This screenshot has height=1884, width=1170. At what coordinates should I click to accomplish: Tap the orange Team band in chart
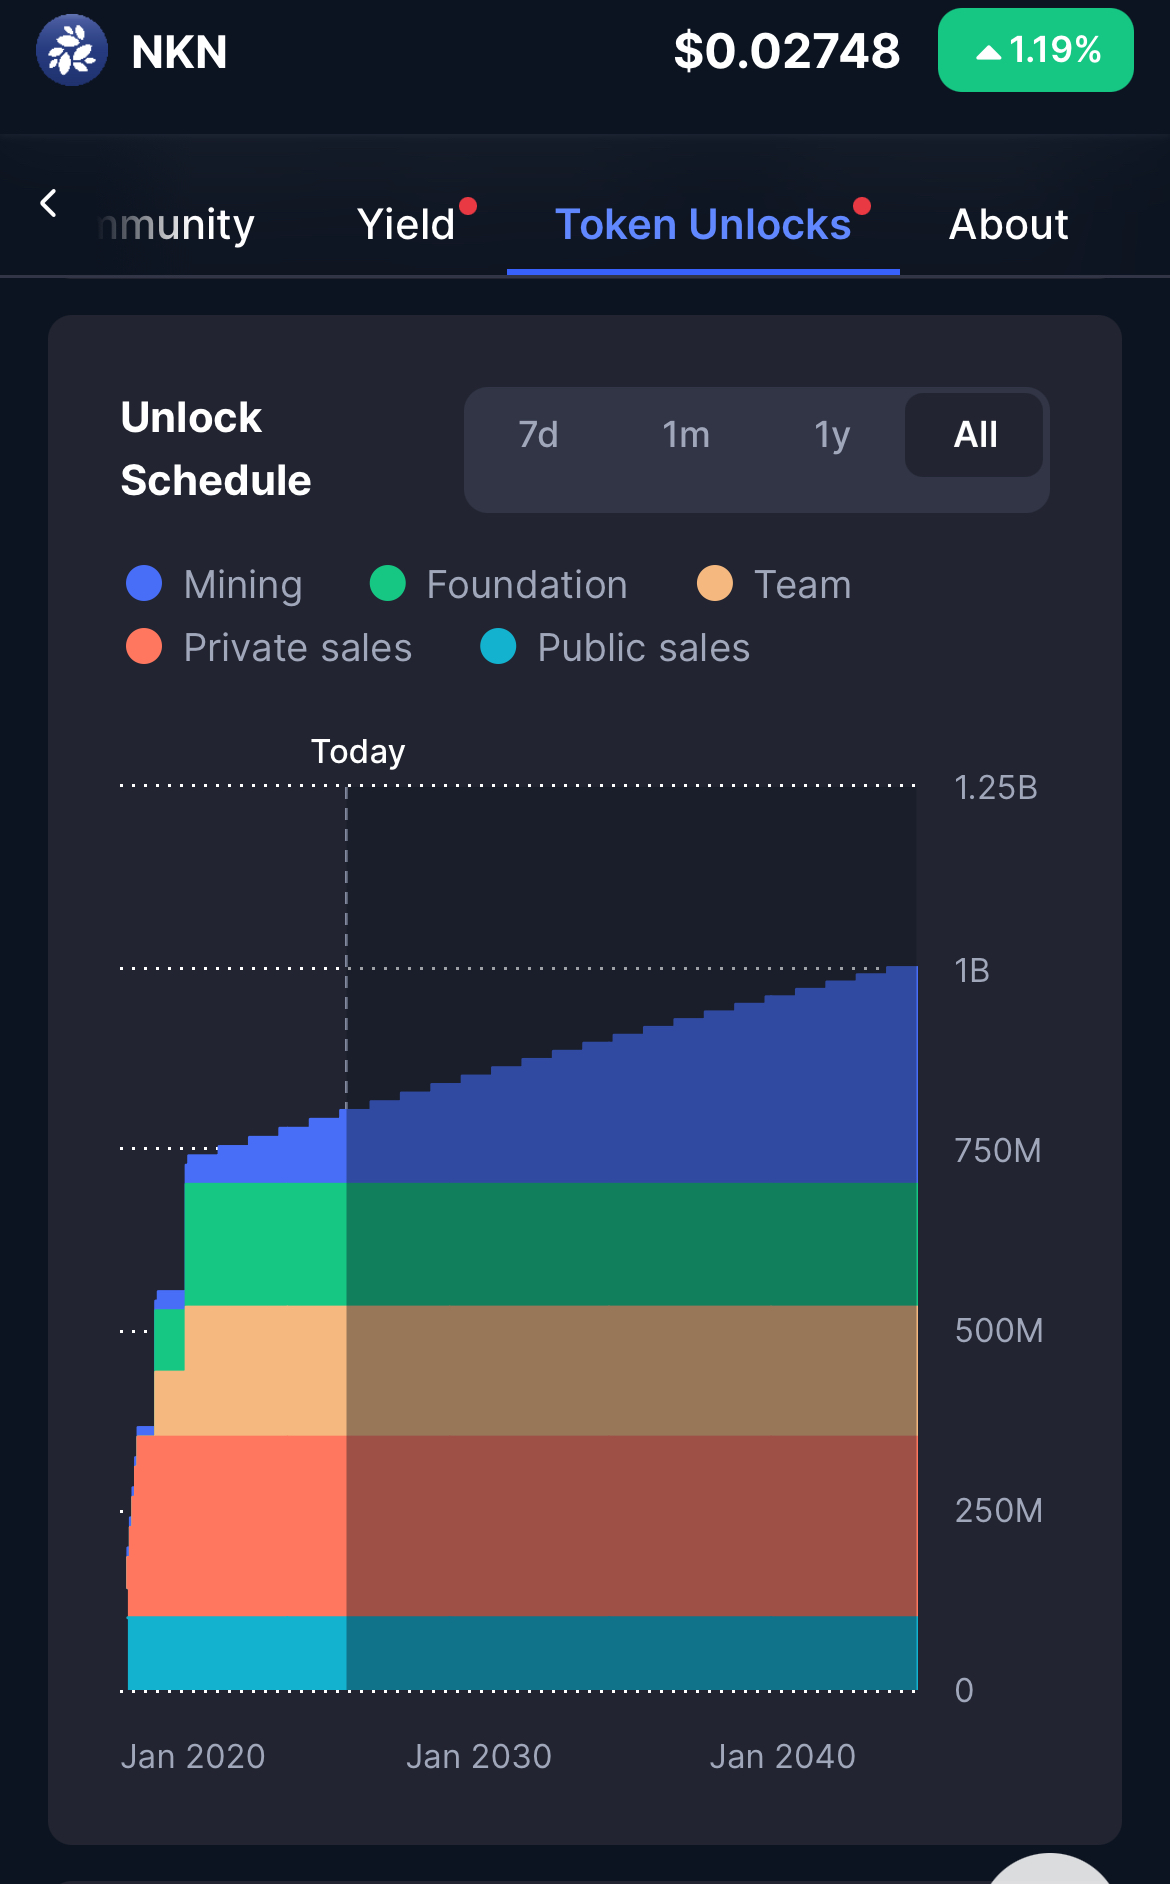pyautogui.click(x=536, y=1370)
